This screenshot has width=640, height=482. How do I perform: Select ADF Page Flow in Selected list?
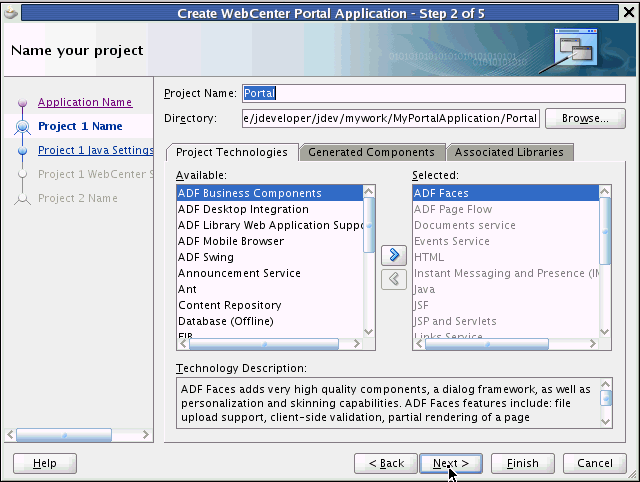(506, 209)
